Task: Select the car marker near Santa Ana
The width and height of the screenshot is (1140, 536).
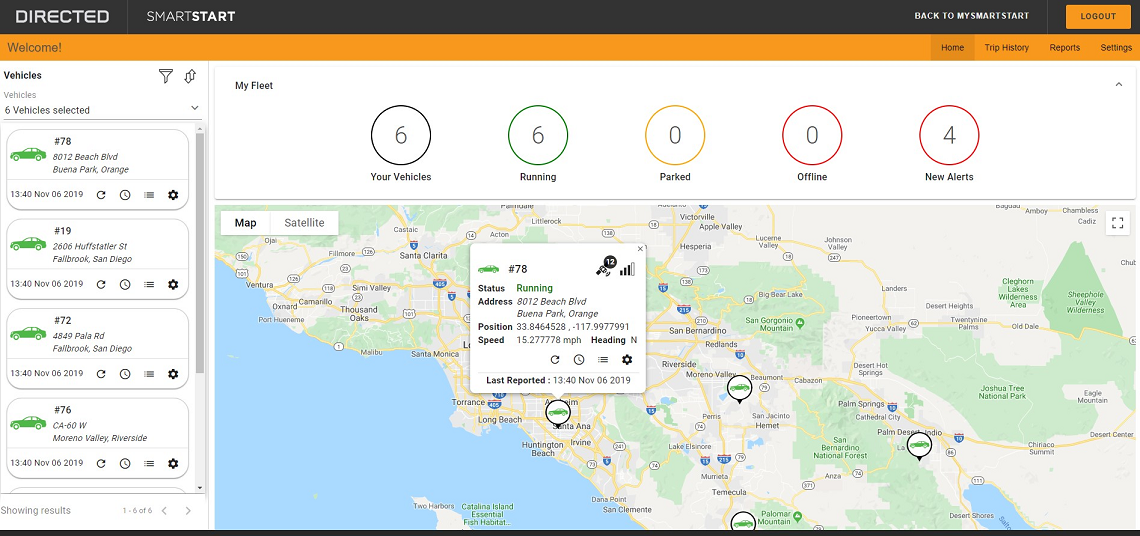Action: 558,413
